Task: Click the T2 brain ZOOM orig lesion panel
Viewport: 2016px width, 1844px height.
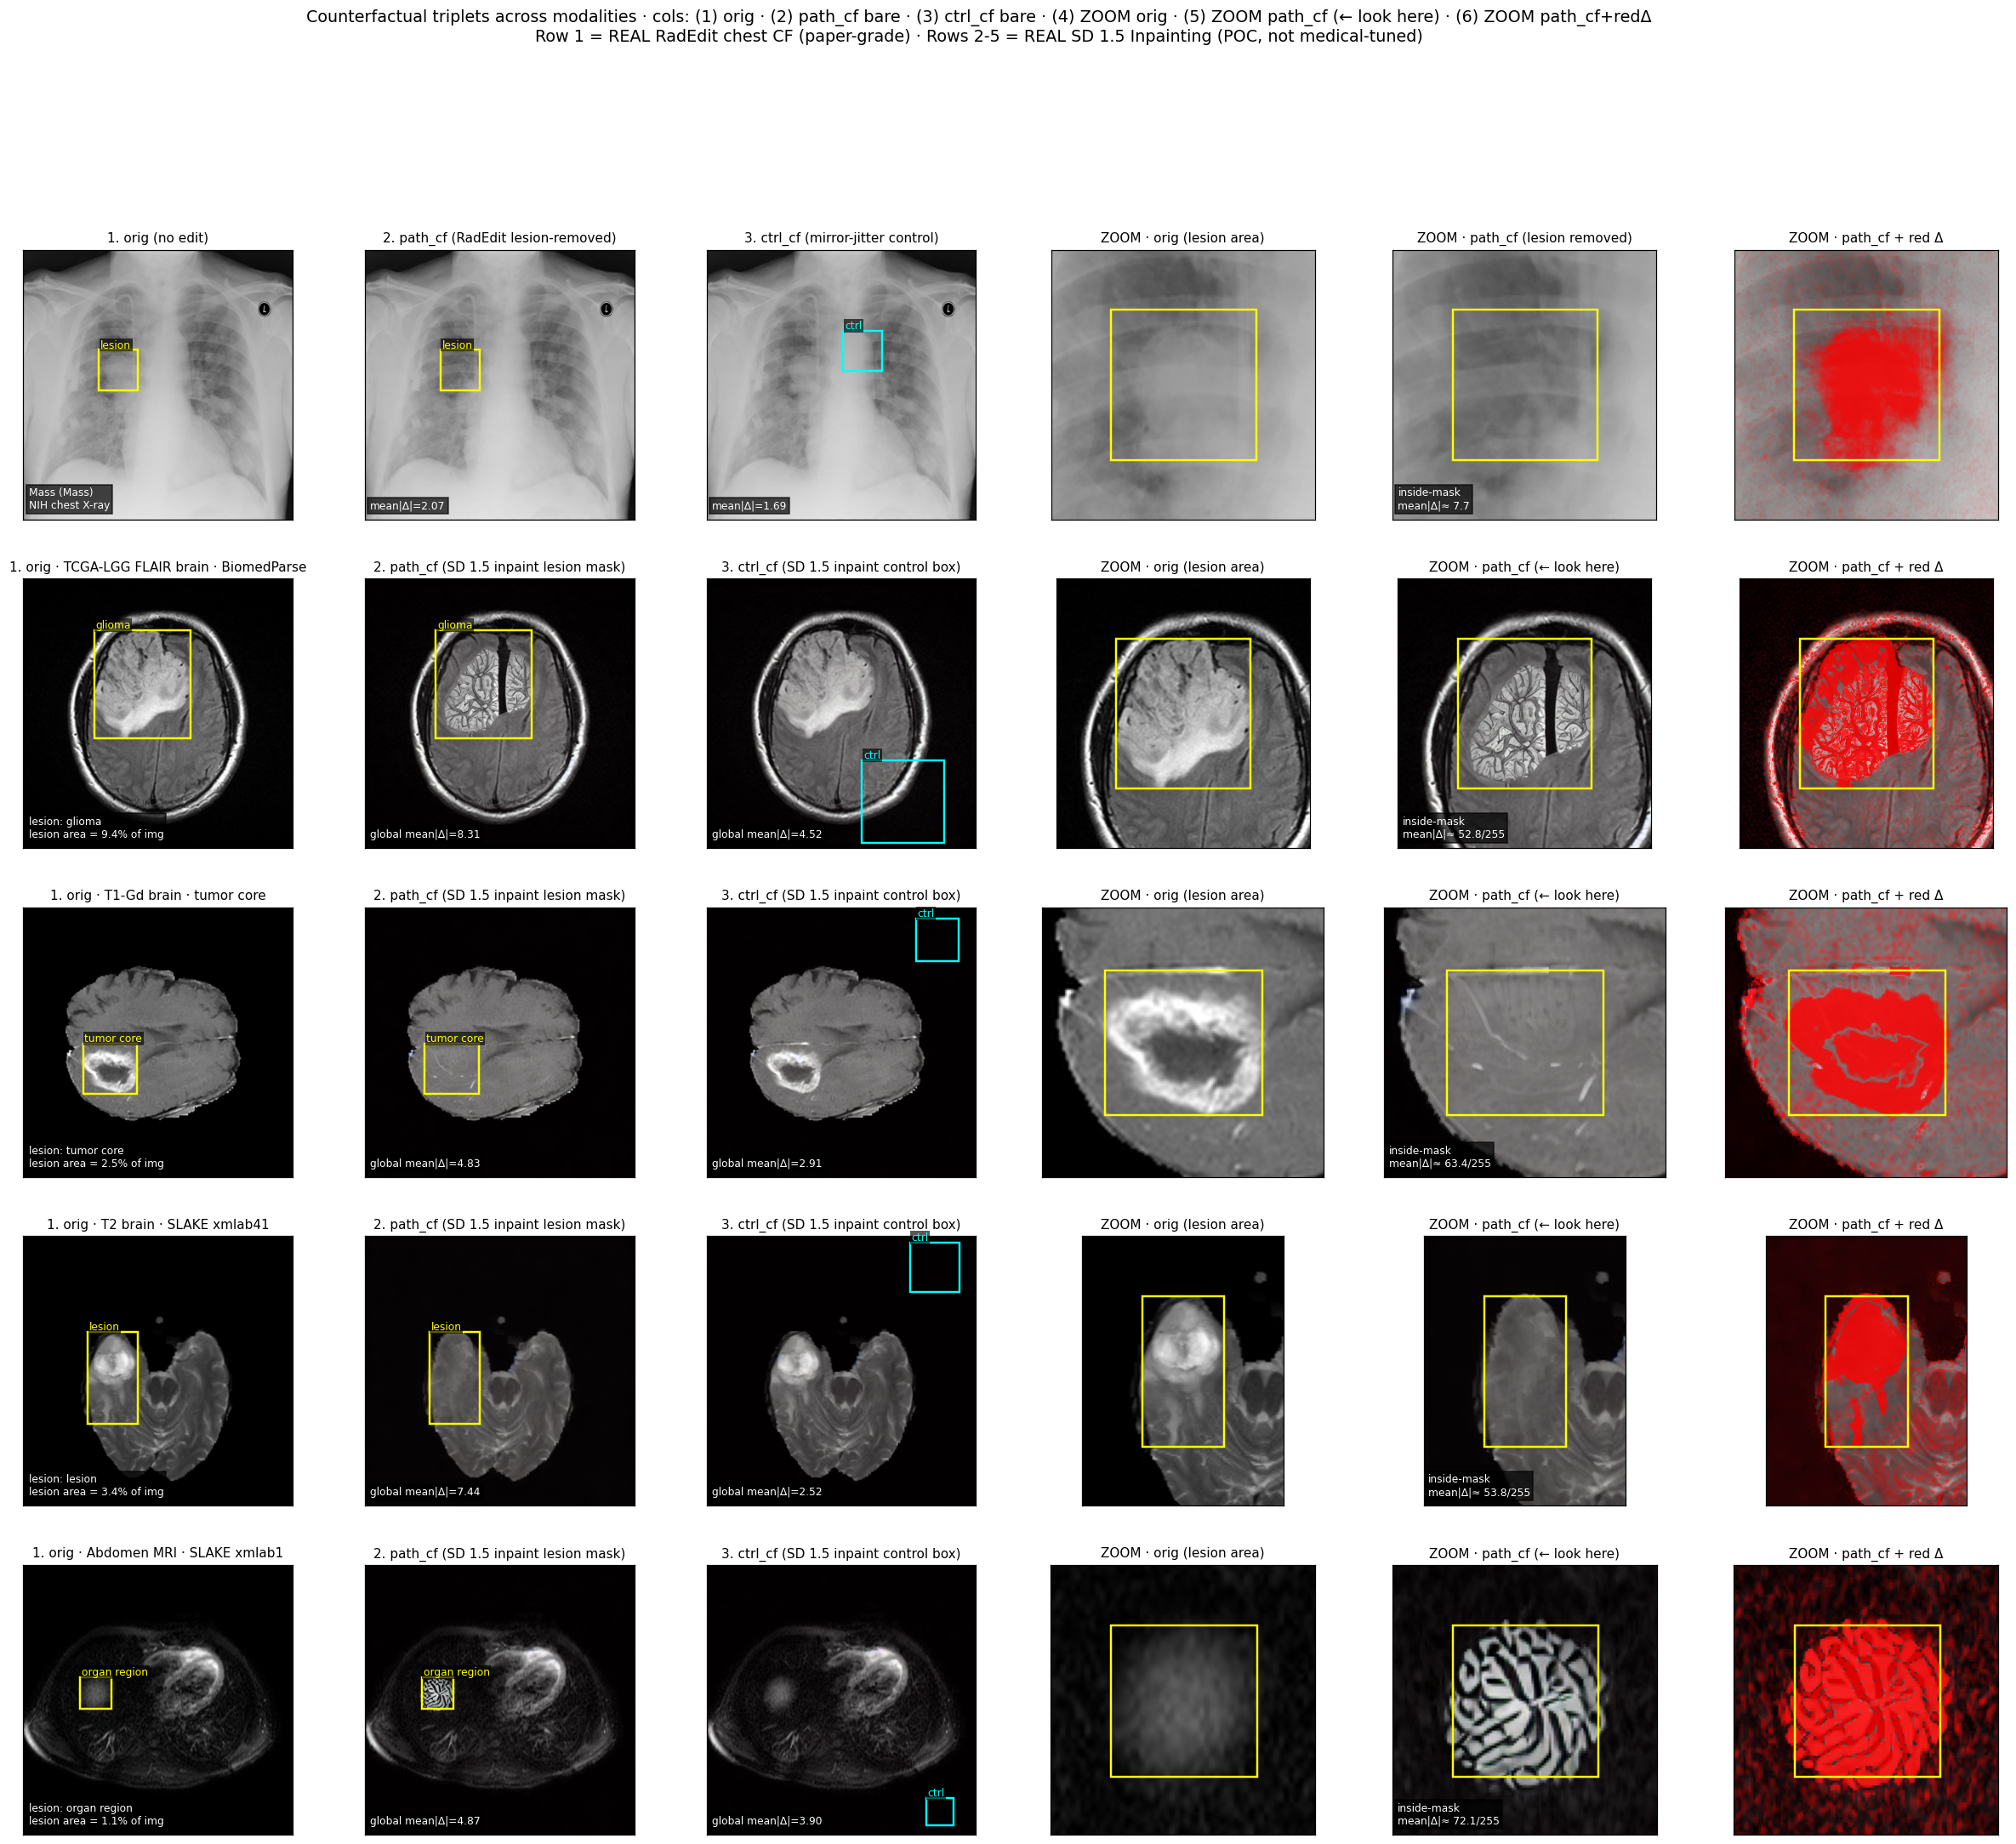Action: click(x=1183, y=1371)
